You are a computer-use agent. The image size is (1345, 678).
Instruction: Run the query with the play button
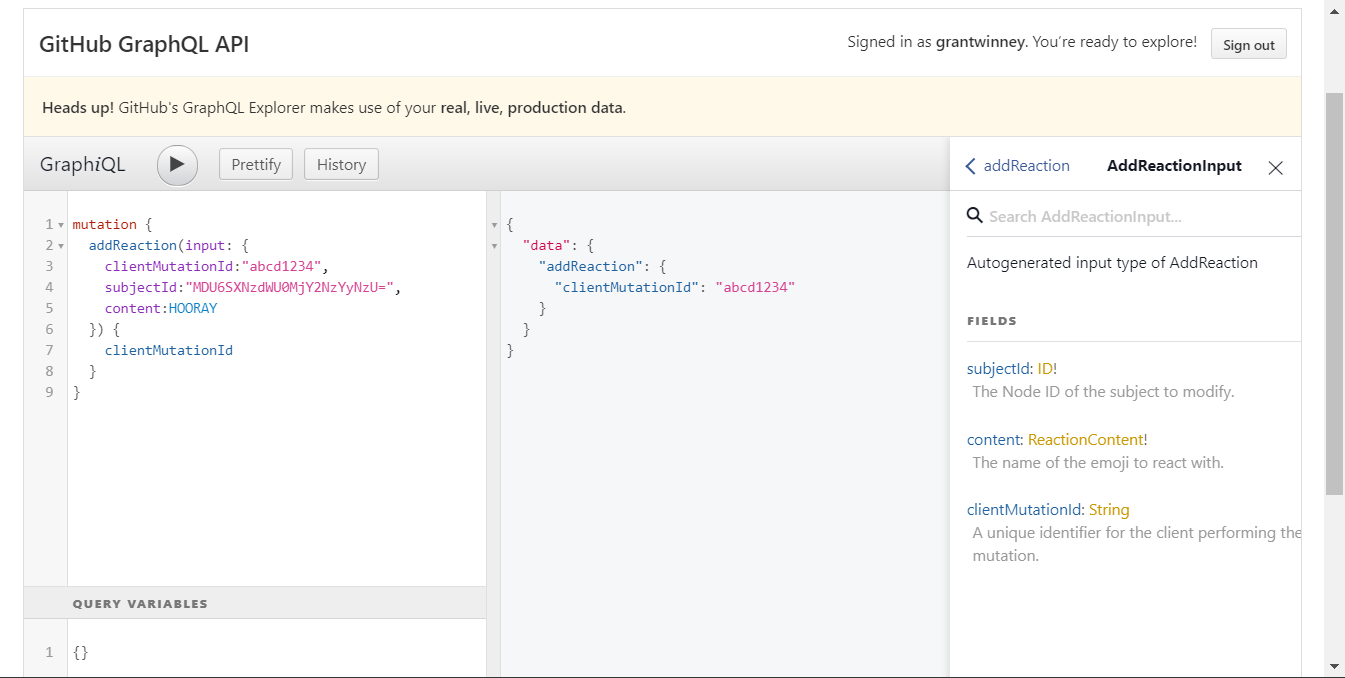coord(177,165)
